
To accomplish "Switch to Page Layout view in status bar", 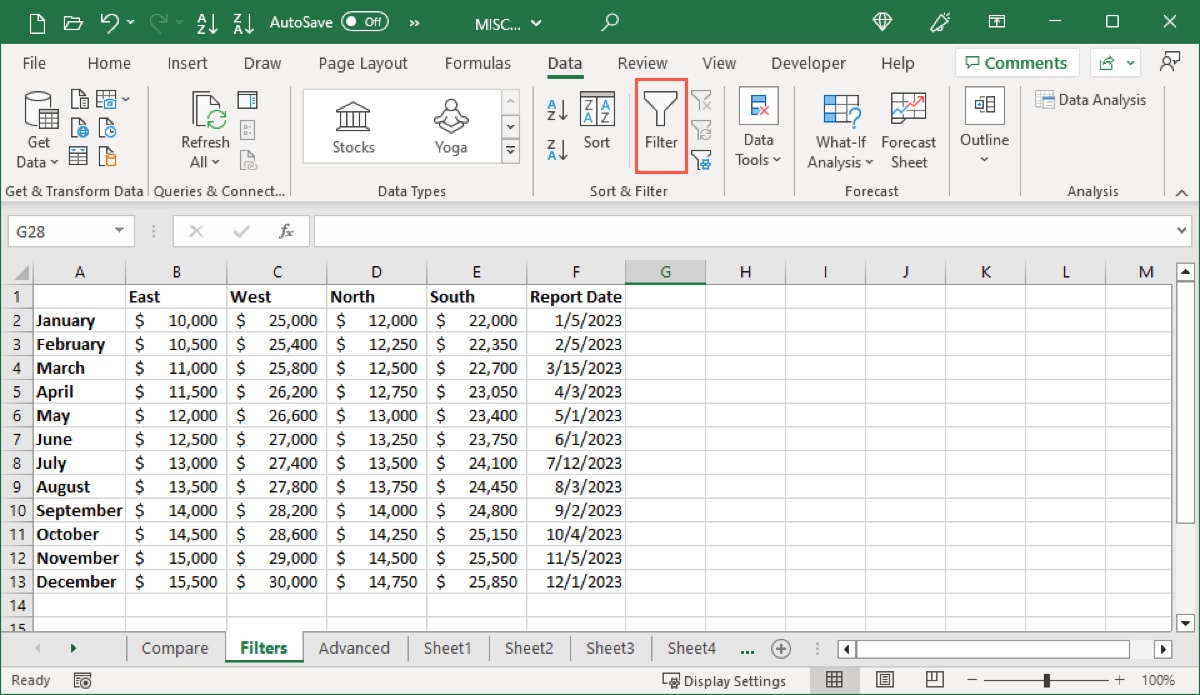I will coord(884,679).
